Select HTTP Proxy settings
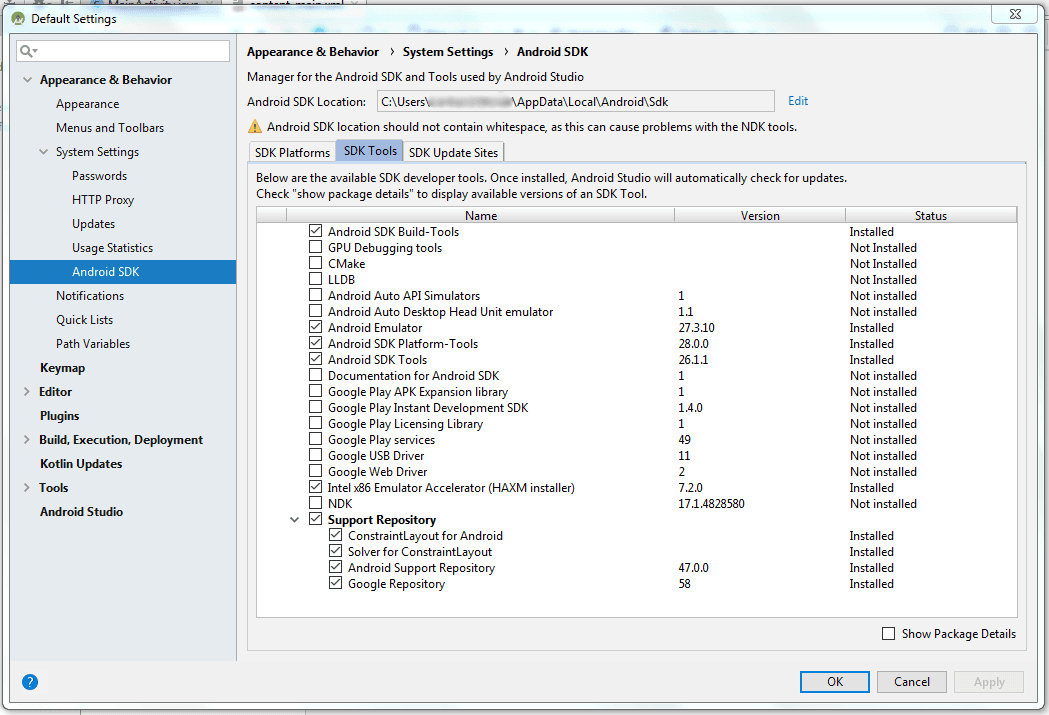The image size is (1049, 715). point(103,200)
